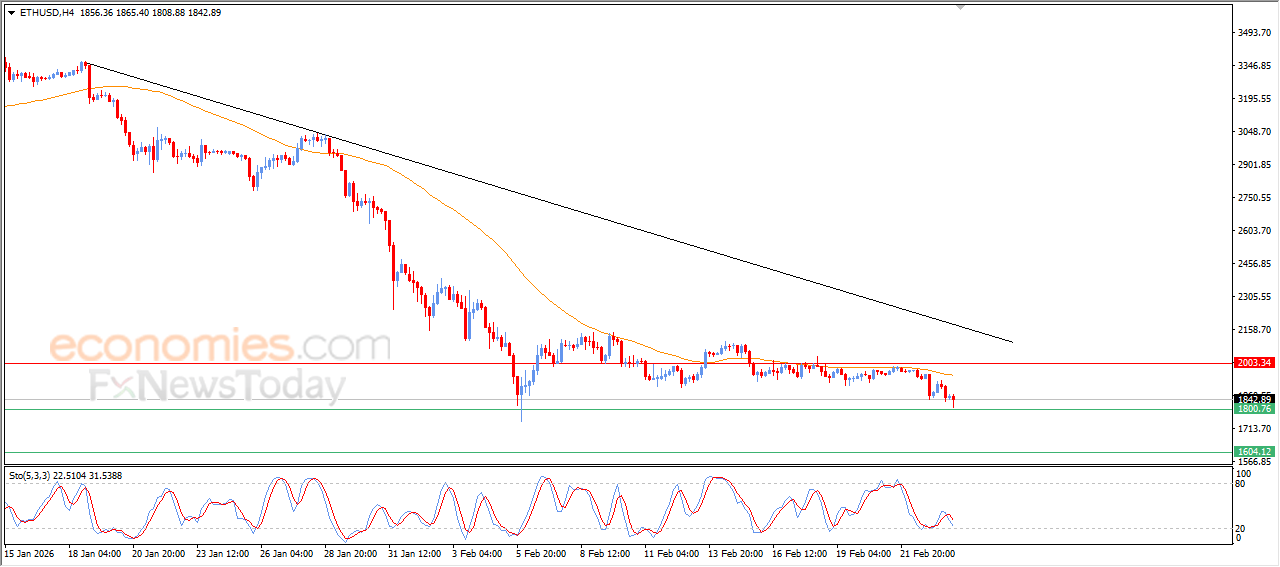Click the triangle arrow beside ETHUSD,H4
The image size is (1280, 567).
(x=11, y=13)
